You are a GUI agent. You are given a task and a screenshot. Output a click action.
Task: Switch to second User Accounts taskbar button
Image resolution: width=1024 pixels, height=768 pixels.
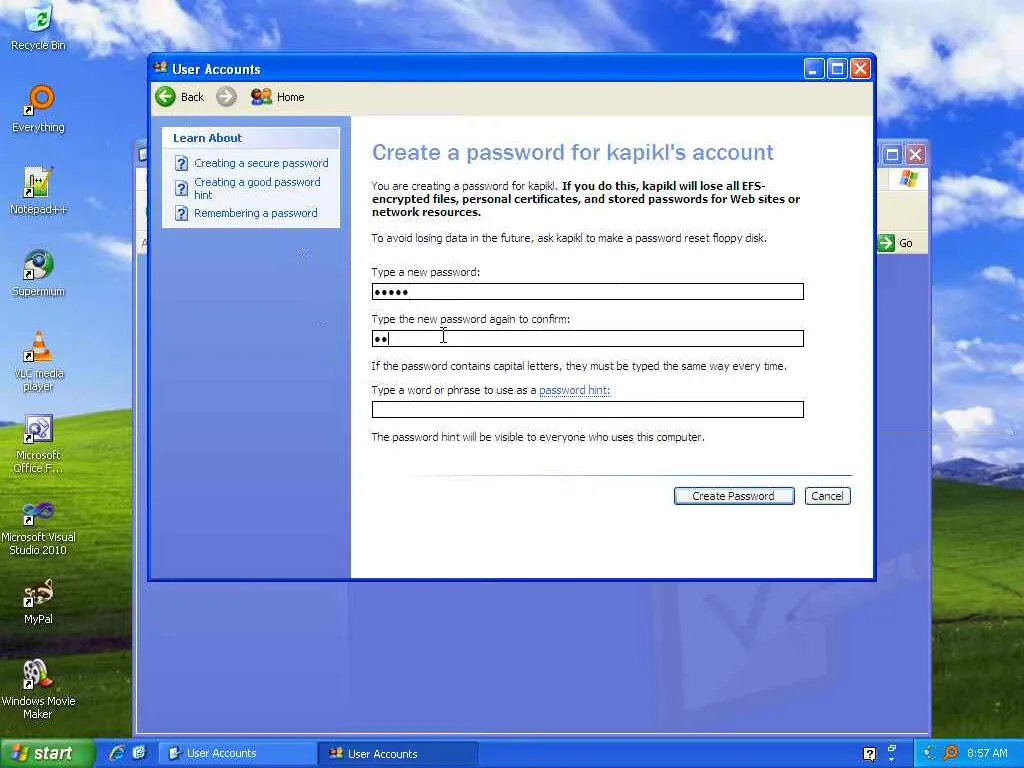398,754
